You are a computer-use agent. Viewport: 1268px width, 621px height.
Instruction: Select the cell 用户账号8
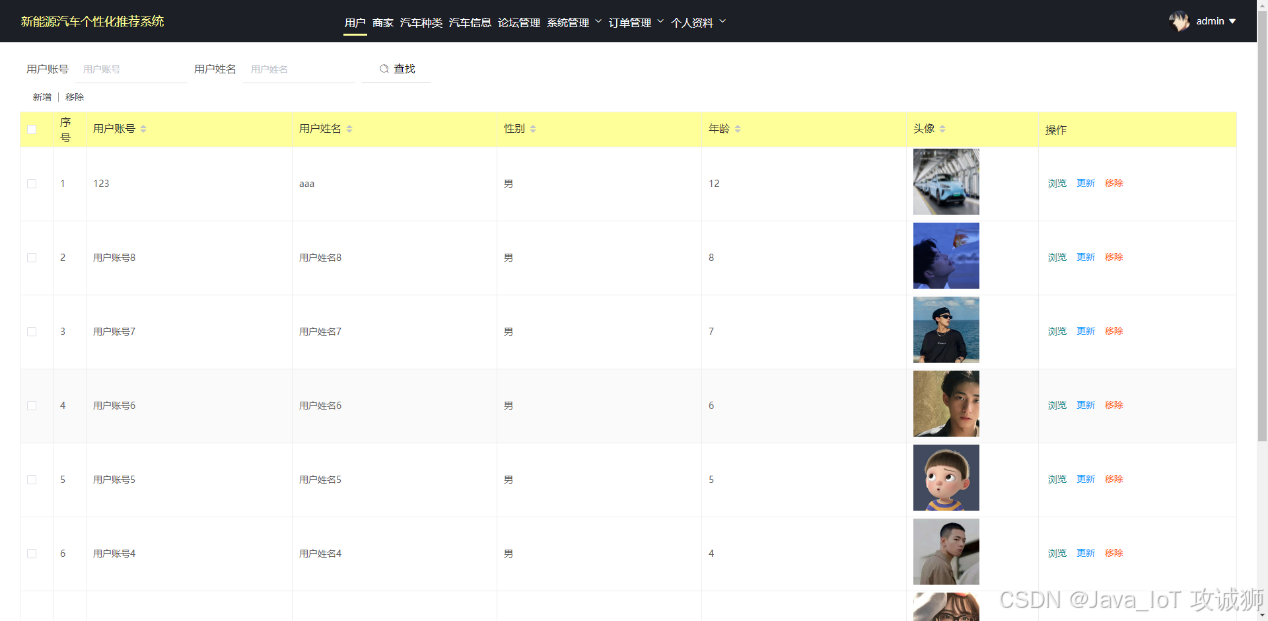(189, 258)
